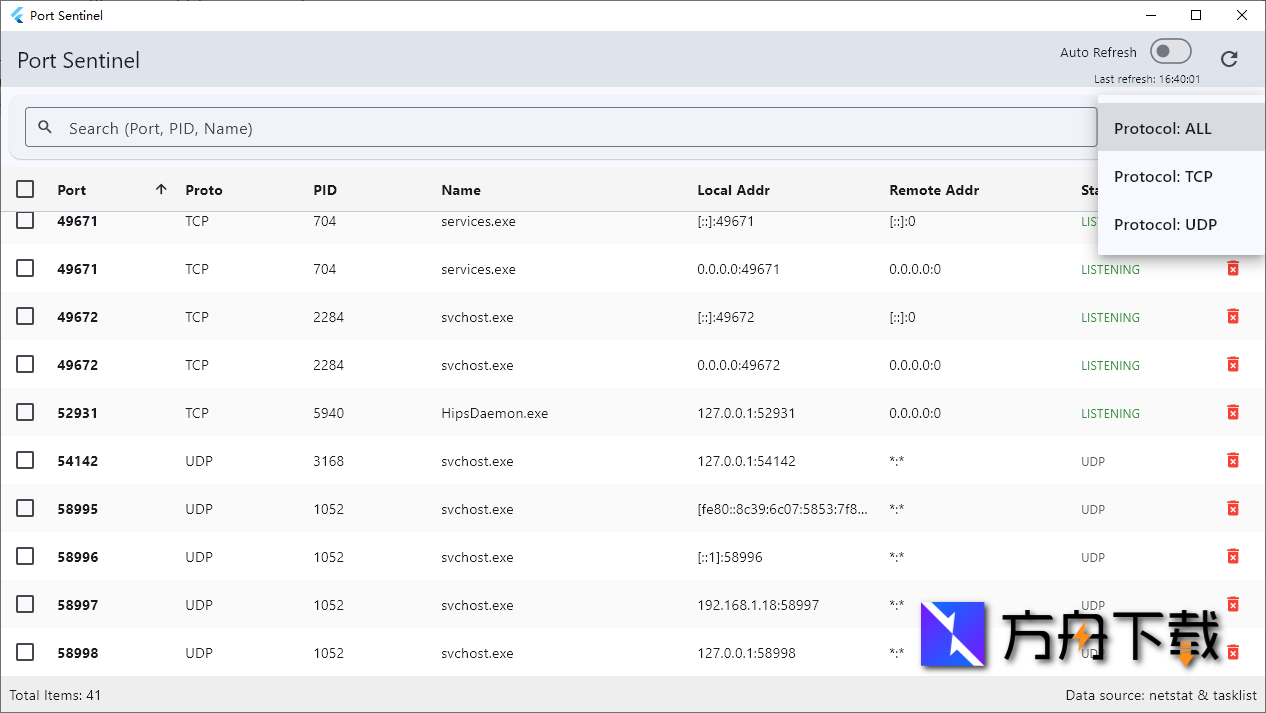1266x713 pixels.
Task: Choose Protocol: TCP option
Action: click(x=1163, y=177)
